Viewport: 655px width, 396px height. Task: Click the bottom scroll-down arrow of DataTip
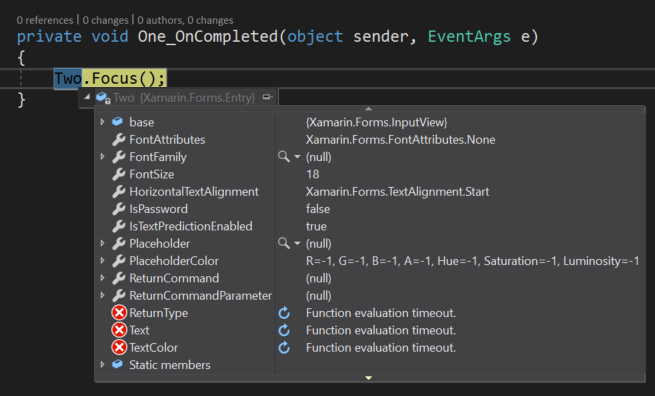(x=368, y=378)
